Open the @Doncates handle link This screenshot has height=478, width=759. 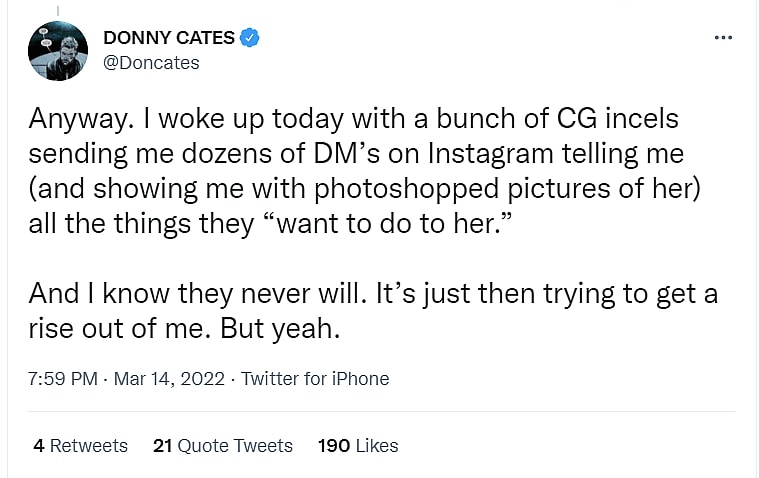click(x=151, y=62)
